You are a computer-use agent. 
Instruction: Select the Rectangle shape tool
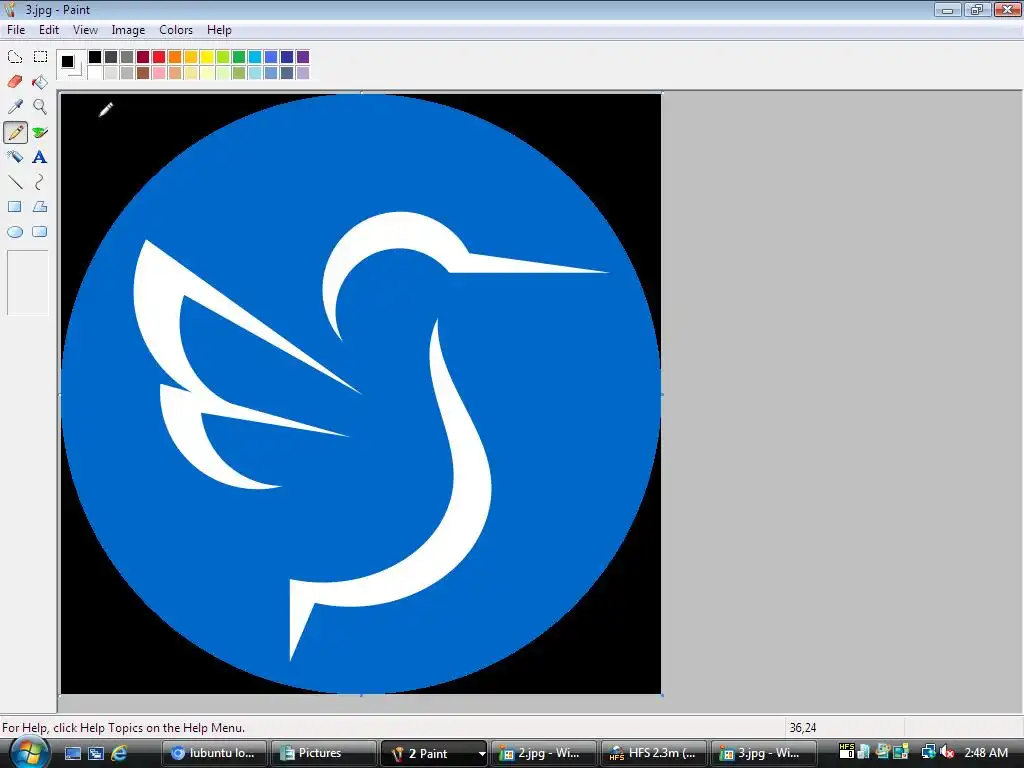[x=15, y=207]
